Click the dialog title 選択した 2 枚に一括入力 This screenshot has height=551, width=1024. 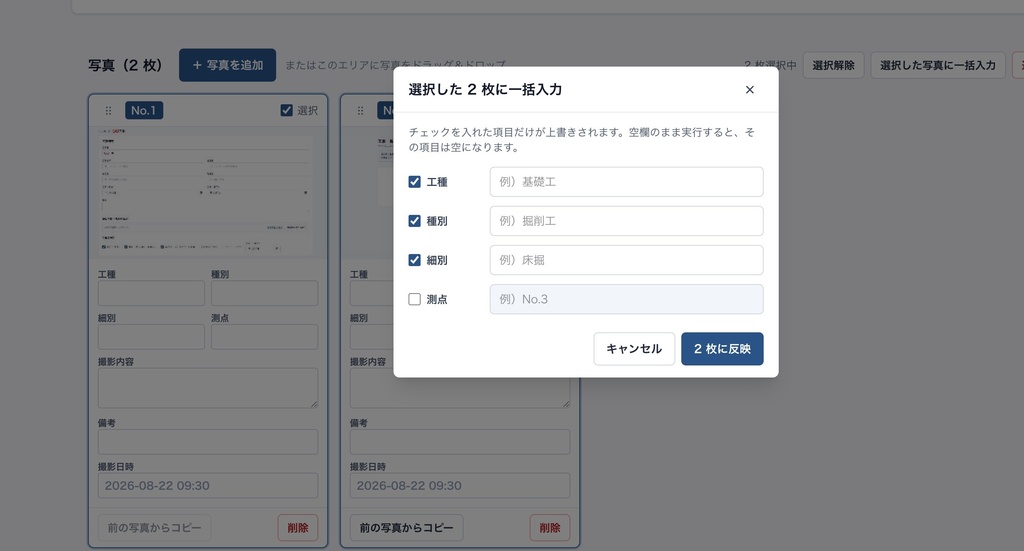click(x=485, y=89)
